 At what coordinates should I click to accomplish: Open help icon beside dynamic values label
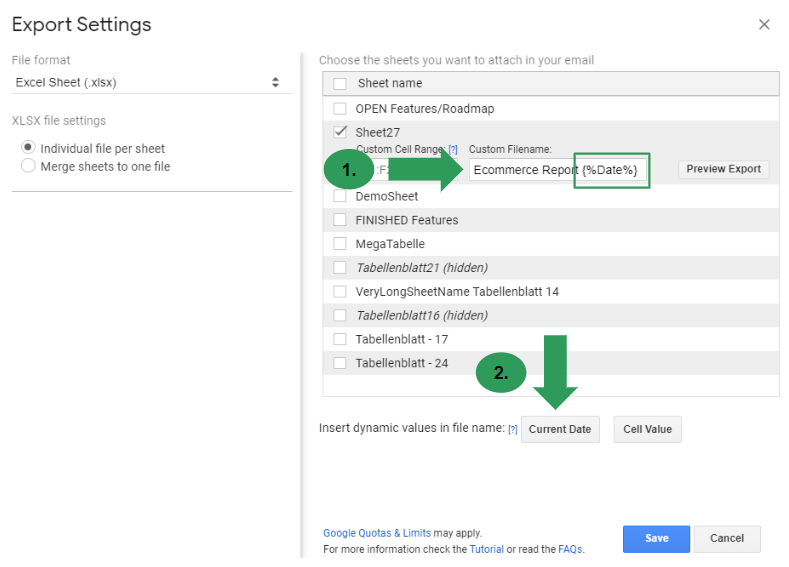point(513,429)
